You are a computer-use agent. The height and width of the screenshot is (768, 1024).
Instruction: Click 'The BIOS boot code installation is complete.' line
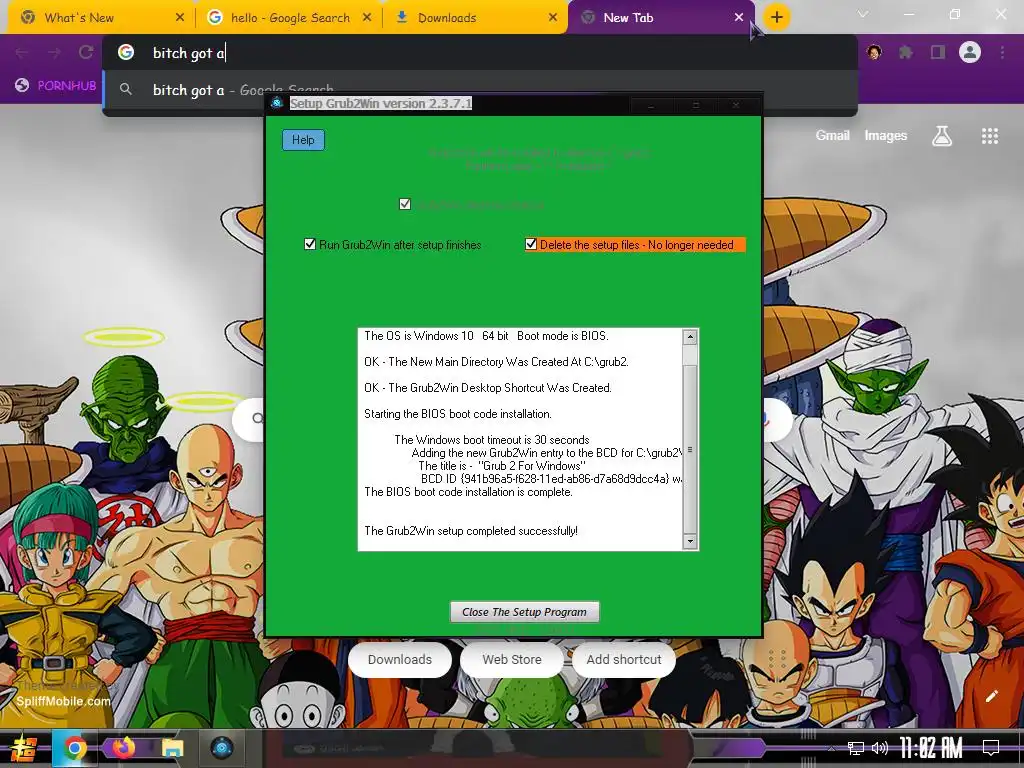(468, 492)
